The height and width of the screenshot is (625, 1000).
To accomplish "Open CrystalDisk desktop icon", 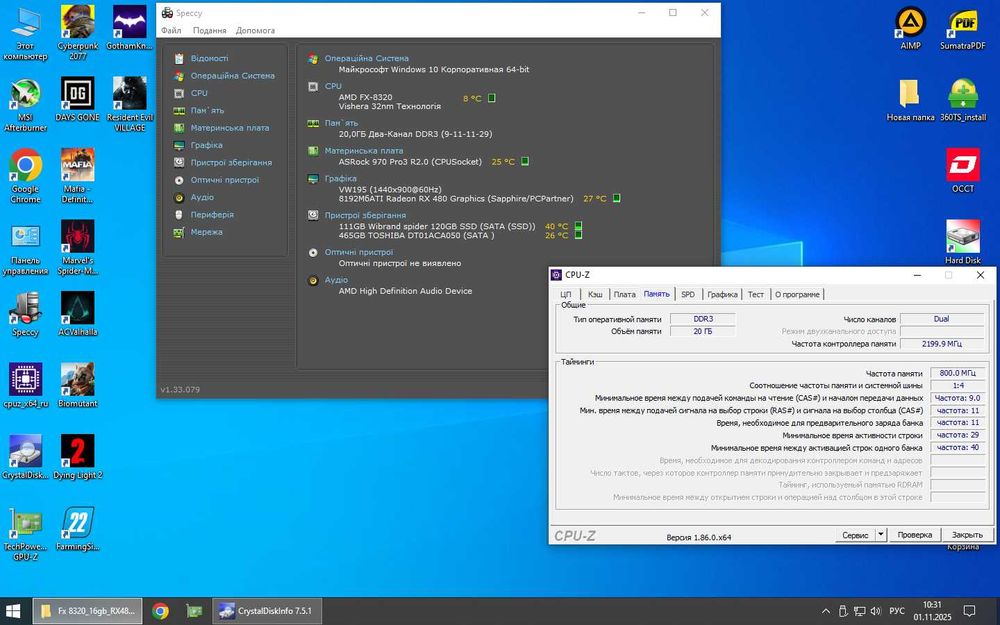I will (26, 457).
